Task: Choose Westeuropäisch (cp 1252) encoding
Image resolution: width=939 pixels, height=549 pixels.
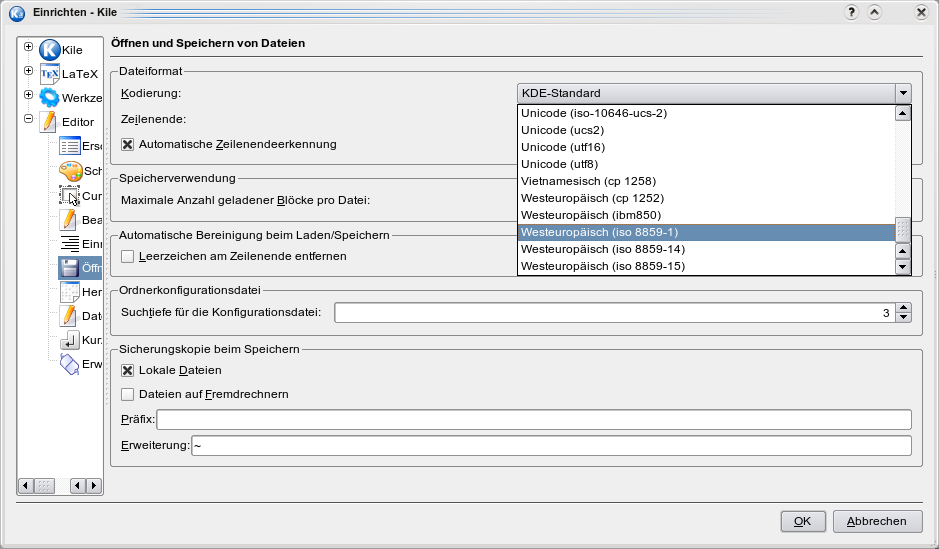Action: click(x=707, y=198)
